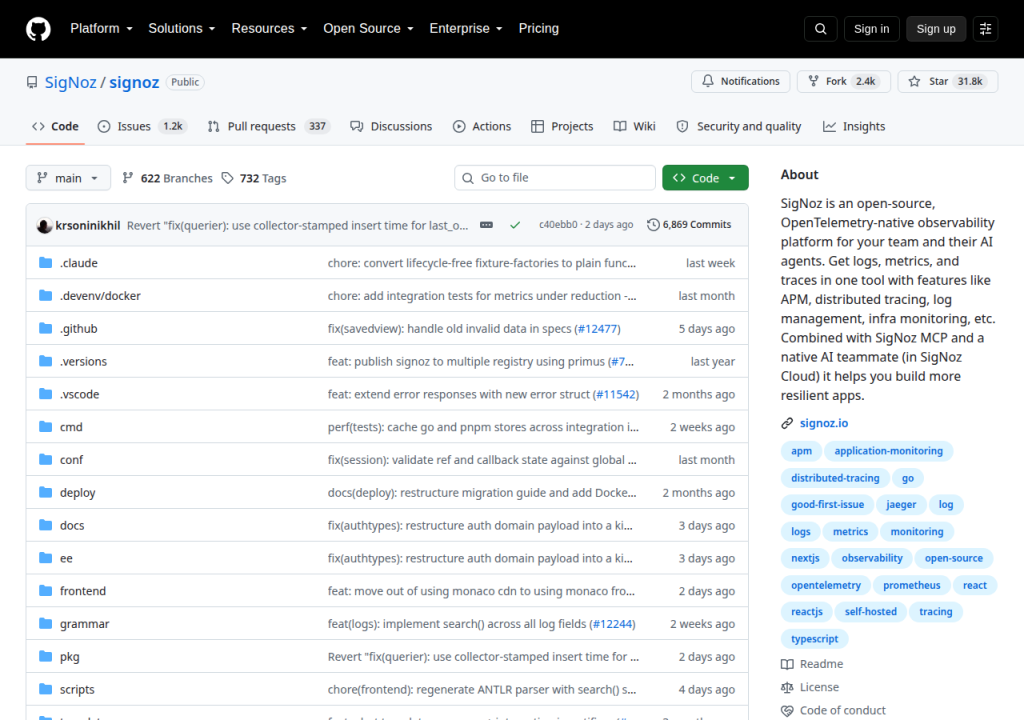Open the Code of conduct link
The image size is (1024, 720).
(x=833, y=710)
